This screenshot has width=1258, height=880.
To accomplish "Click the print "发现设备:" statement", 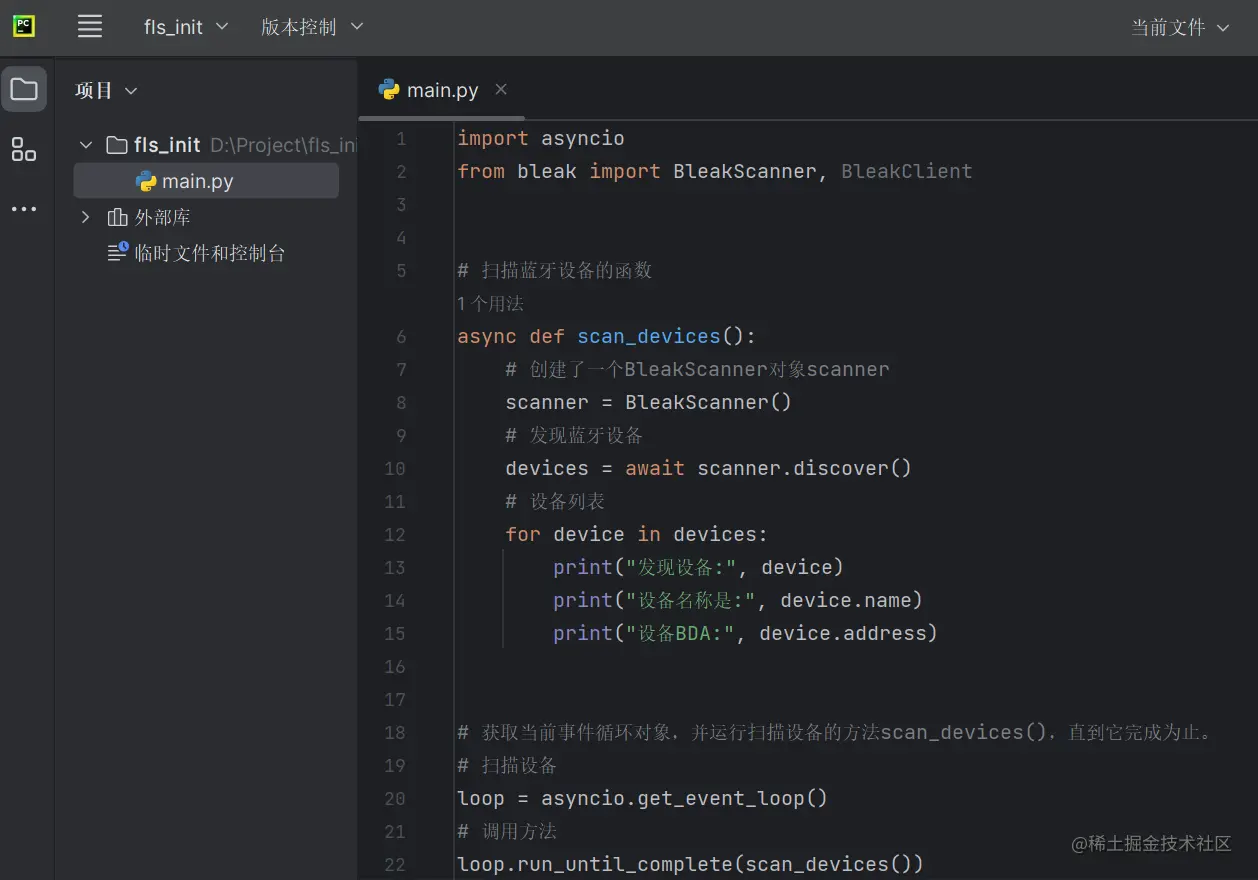I will [698, 567].
